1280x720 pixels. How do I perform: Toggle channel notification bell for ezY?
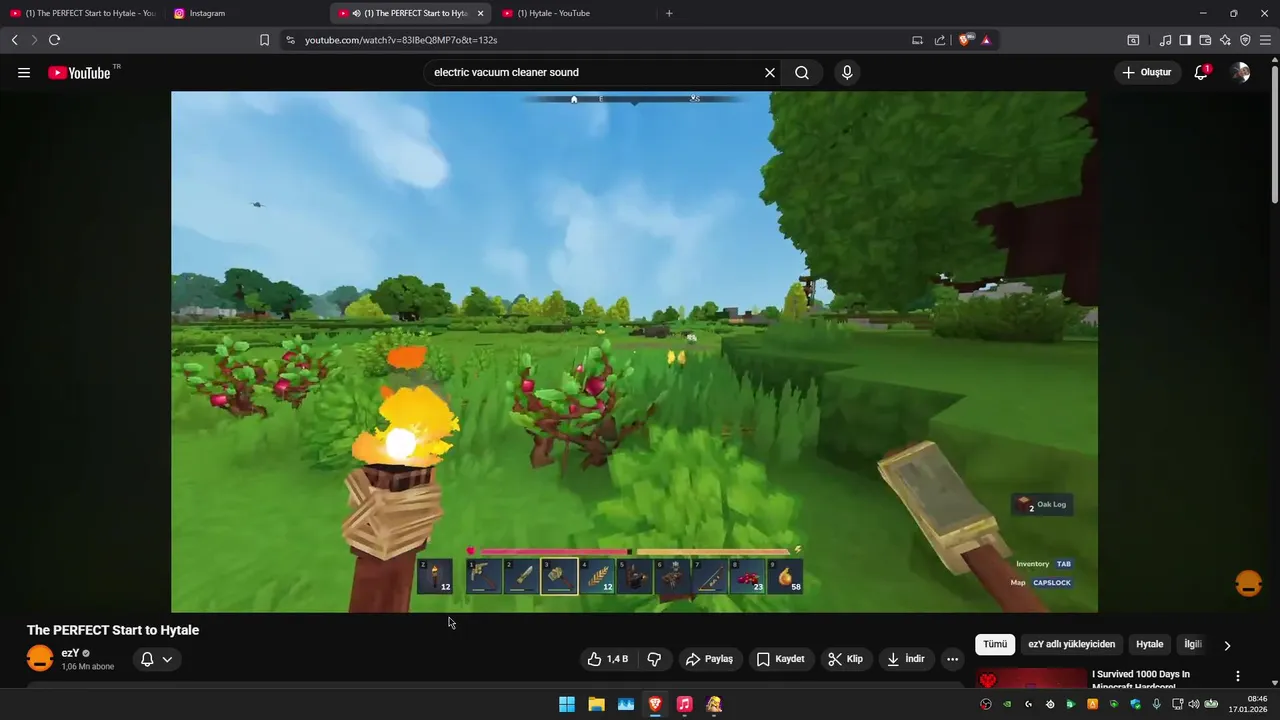[x=147, y=659]
